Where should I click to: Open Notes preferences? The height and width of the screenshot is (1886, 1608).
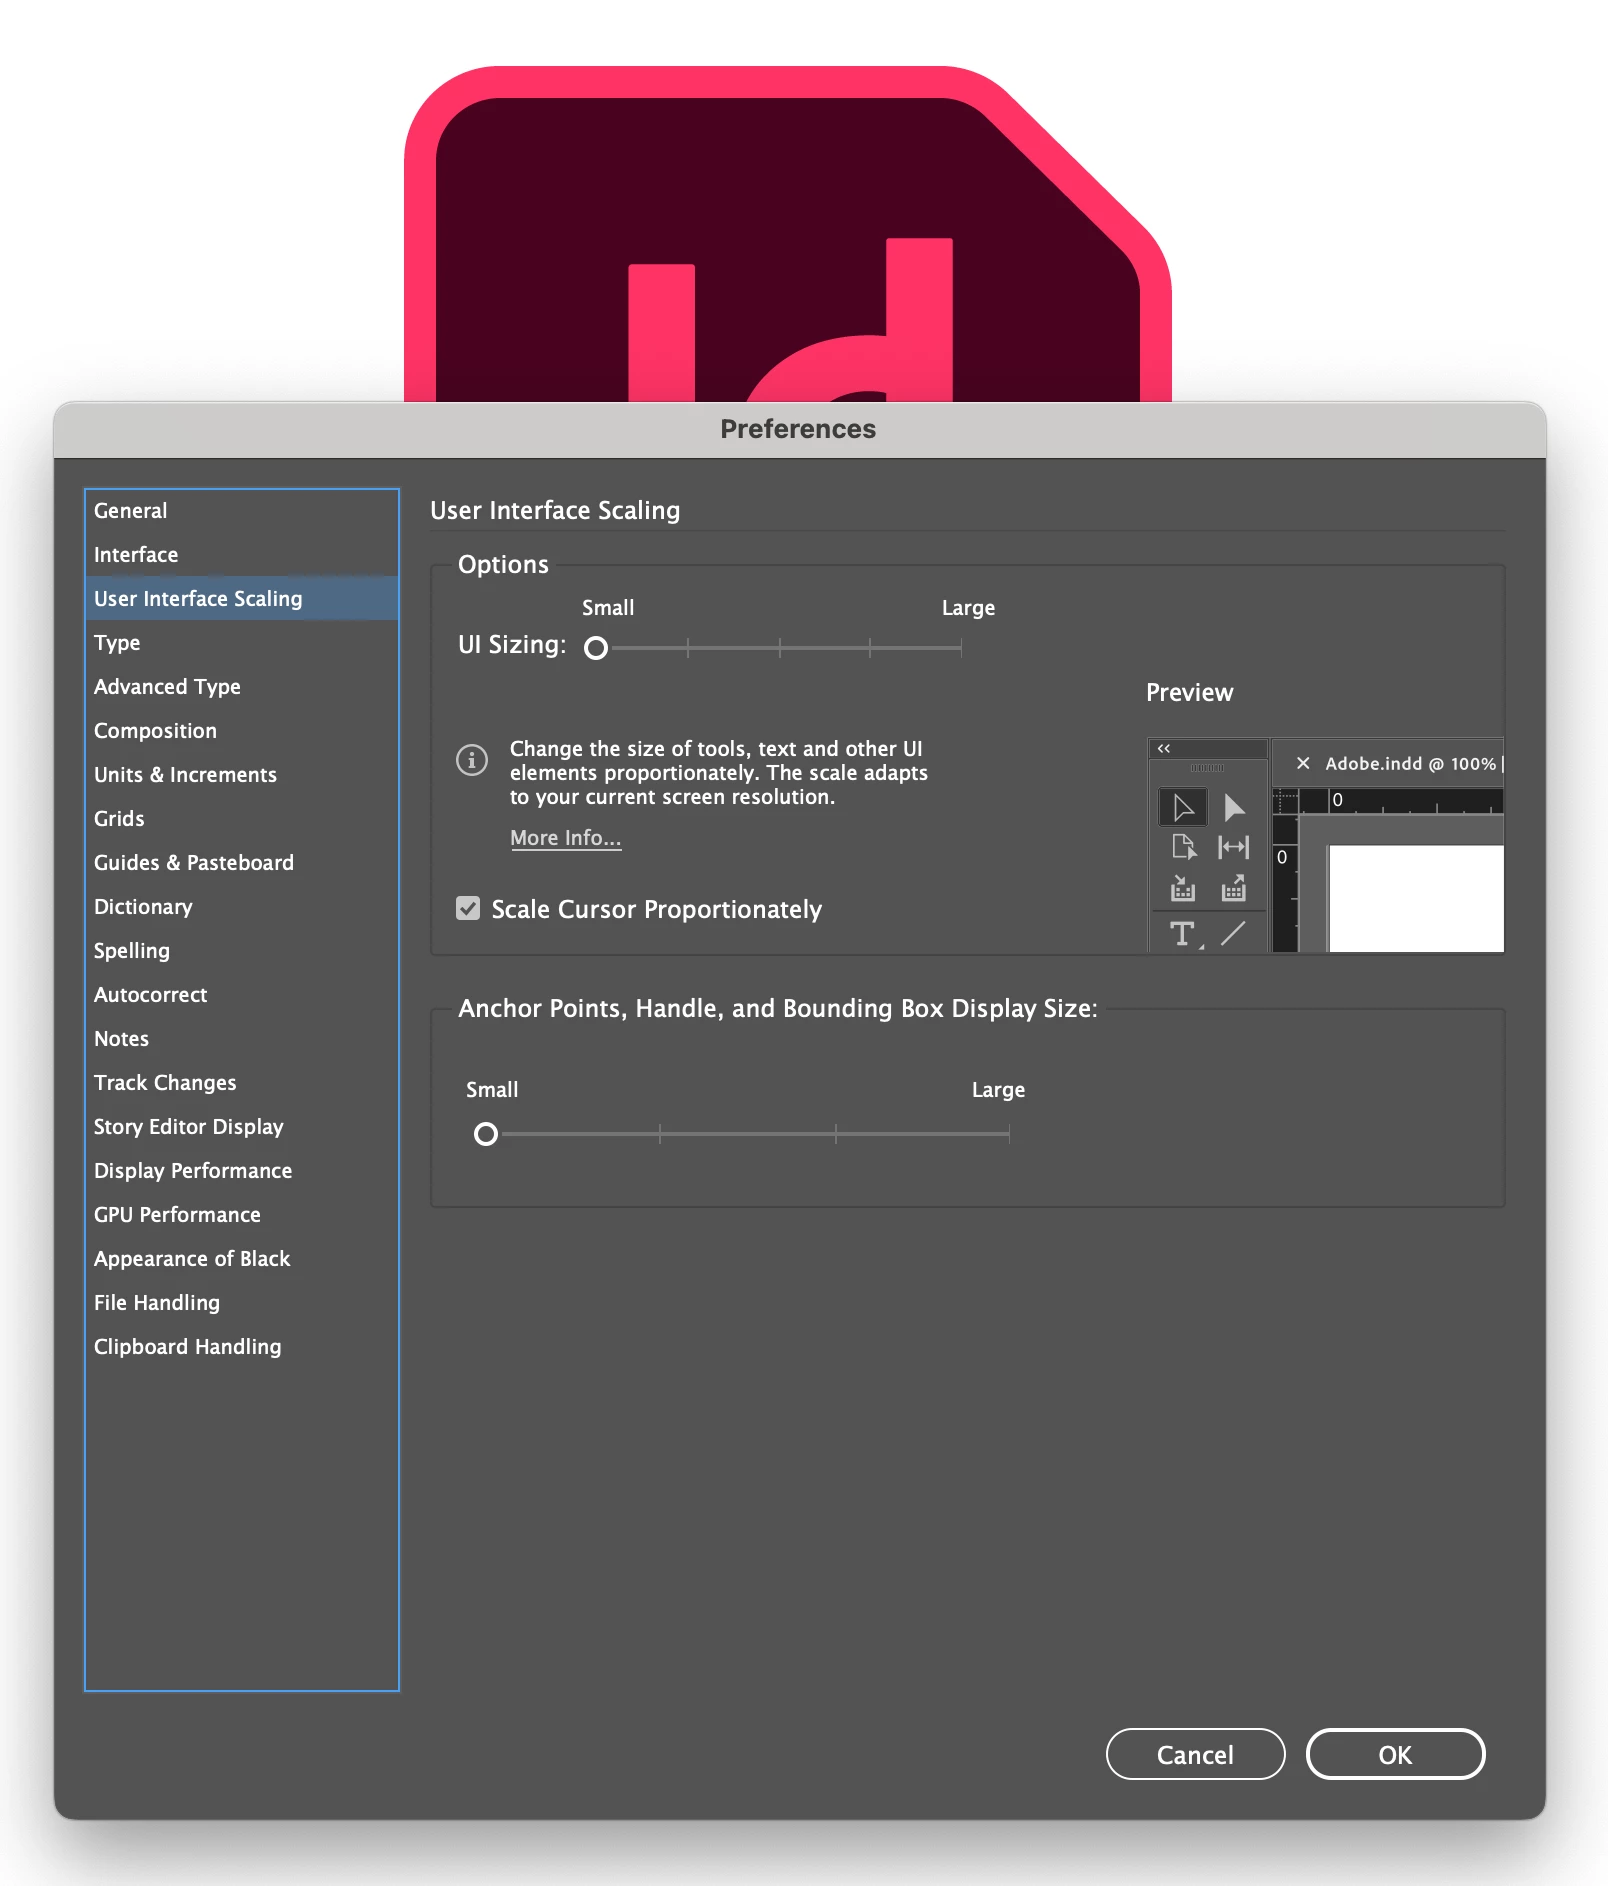tap(242, 1038)
